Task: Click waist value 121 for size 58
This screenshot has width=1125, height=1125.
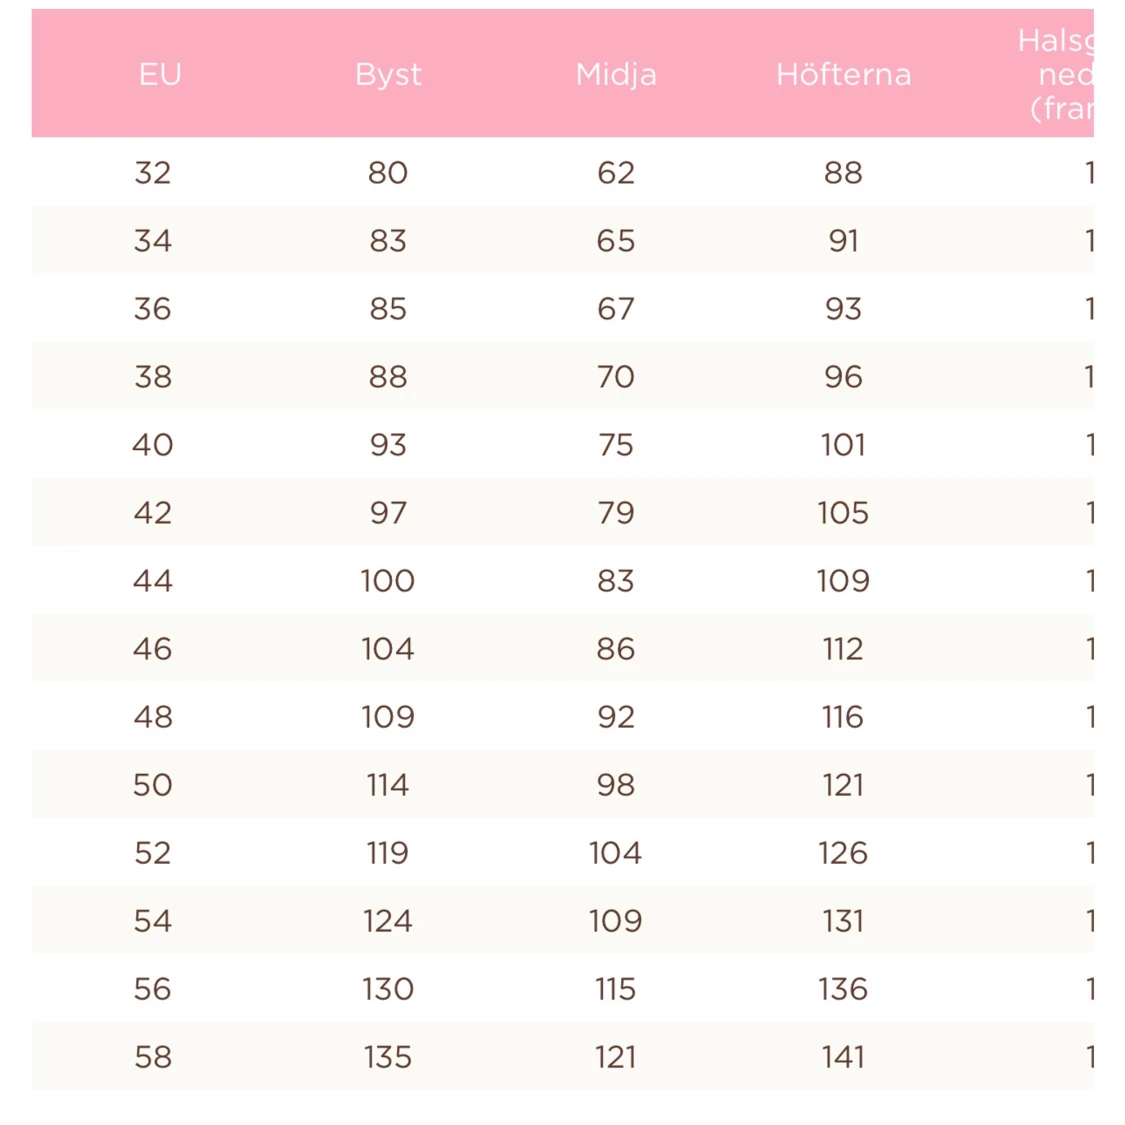Action: [616, 1057]
